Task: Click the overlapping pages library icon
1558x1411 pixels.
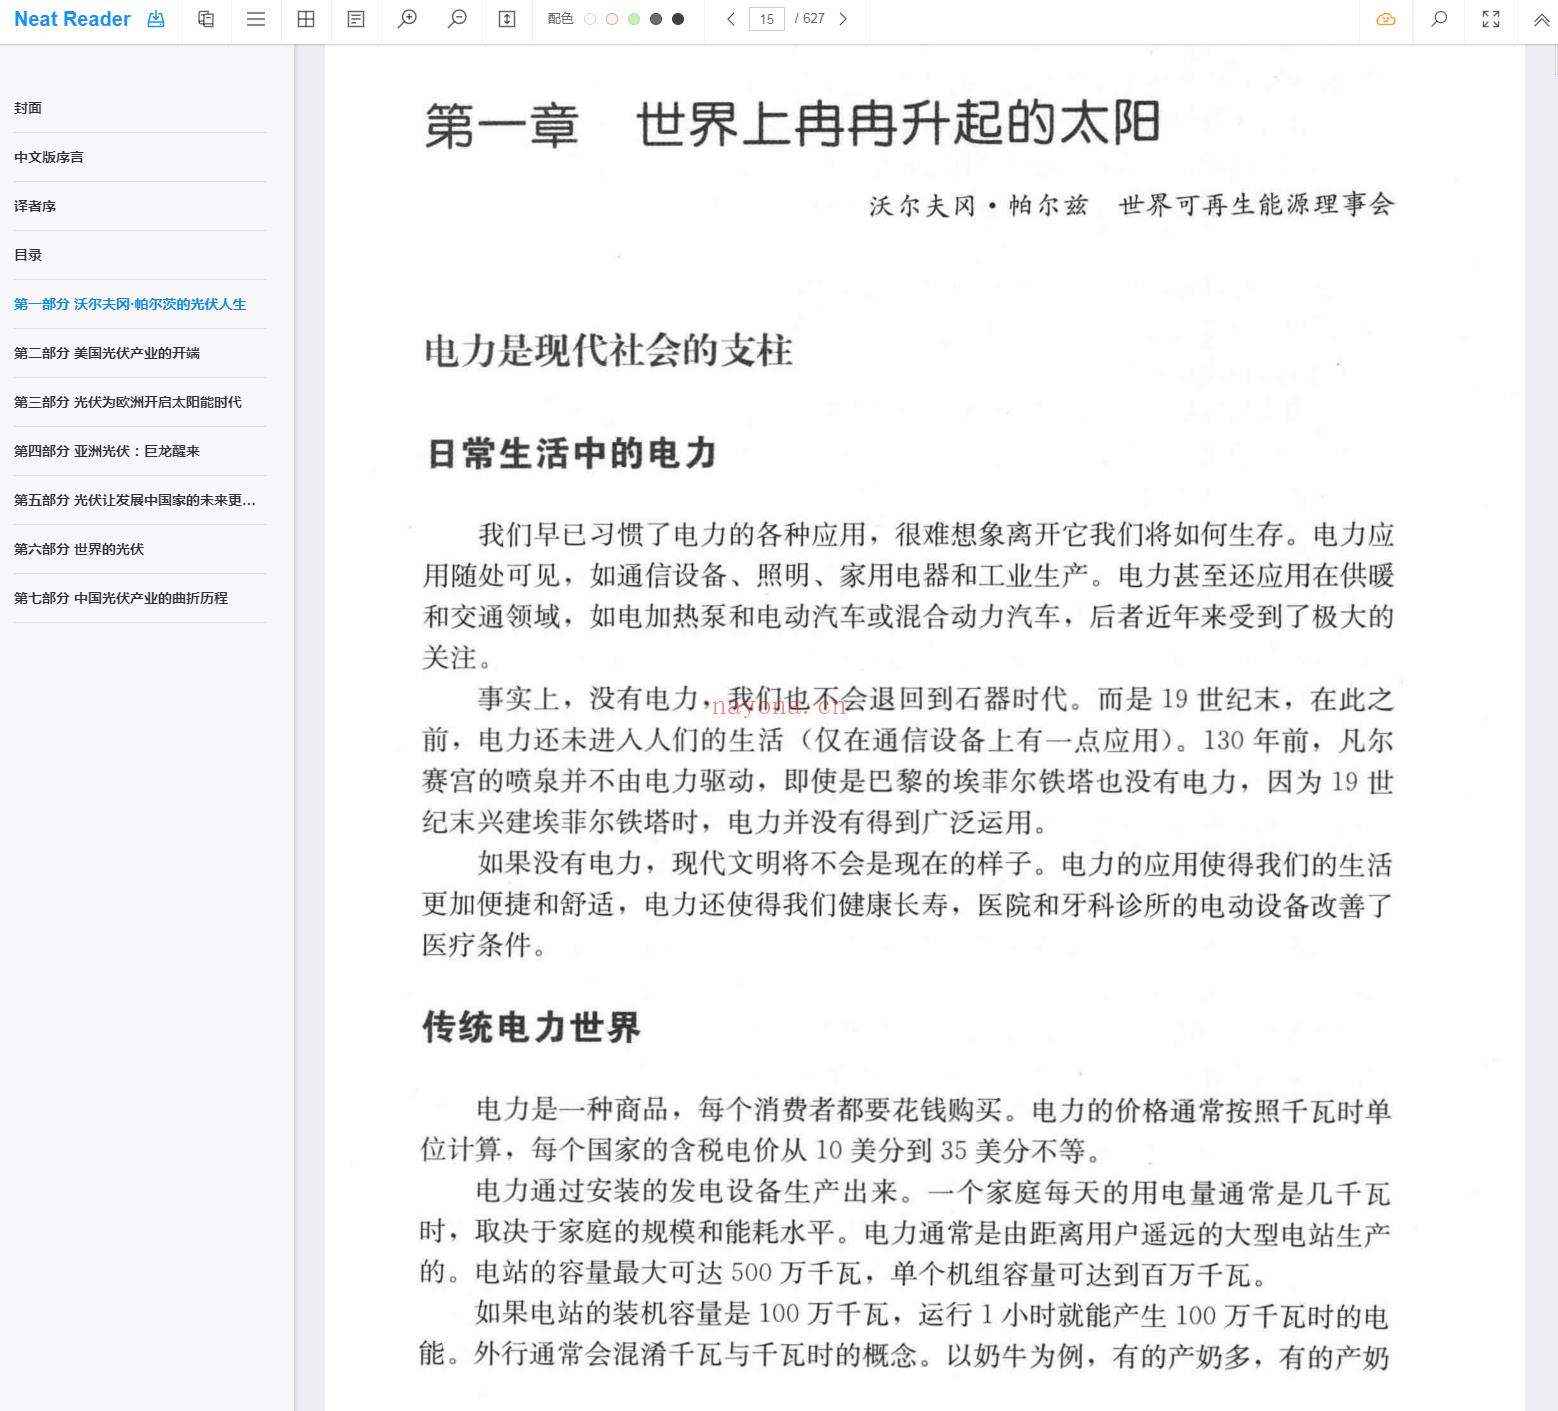Action: tap(206, 19)
